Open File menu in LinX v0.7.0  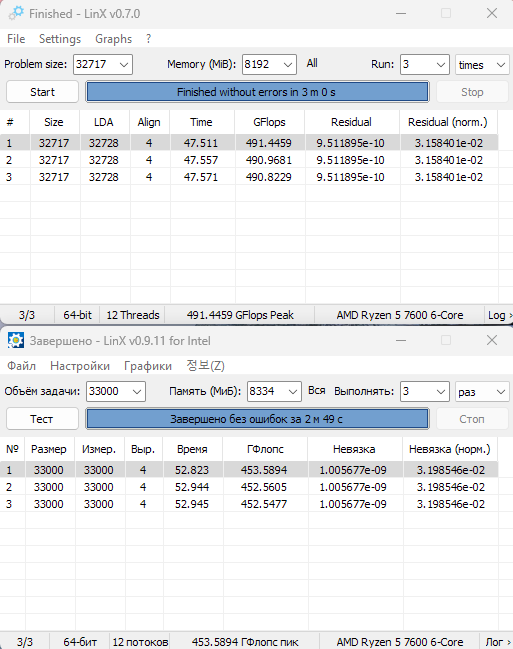click(16, 39)
